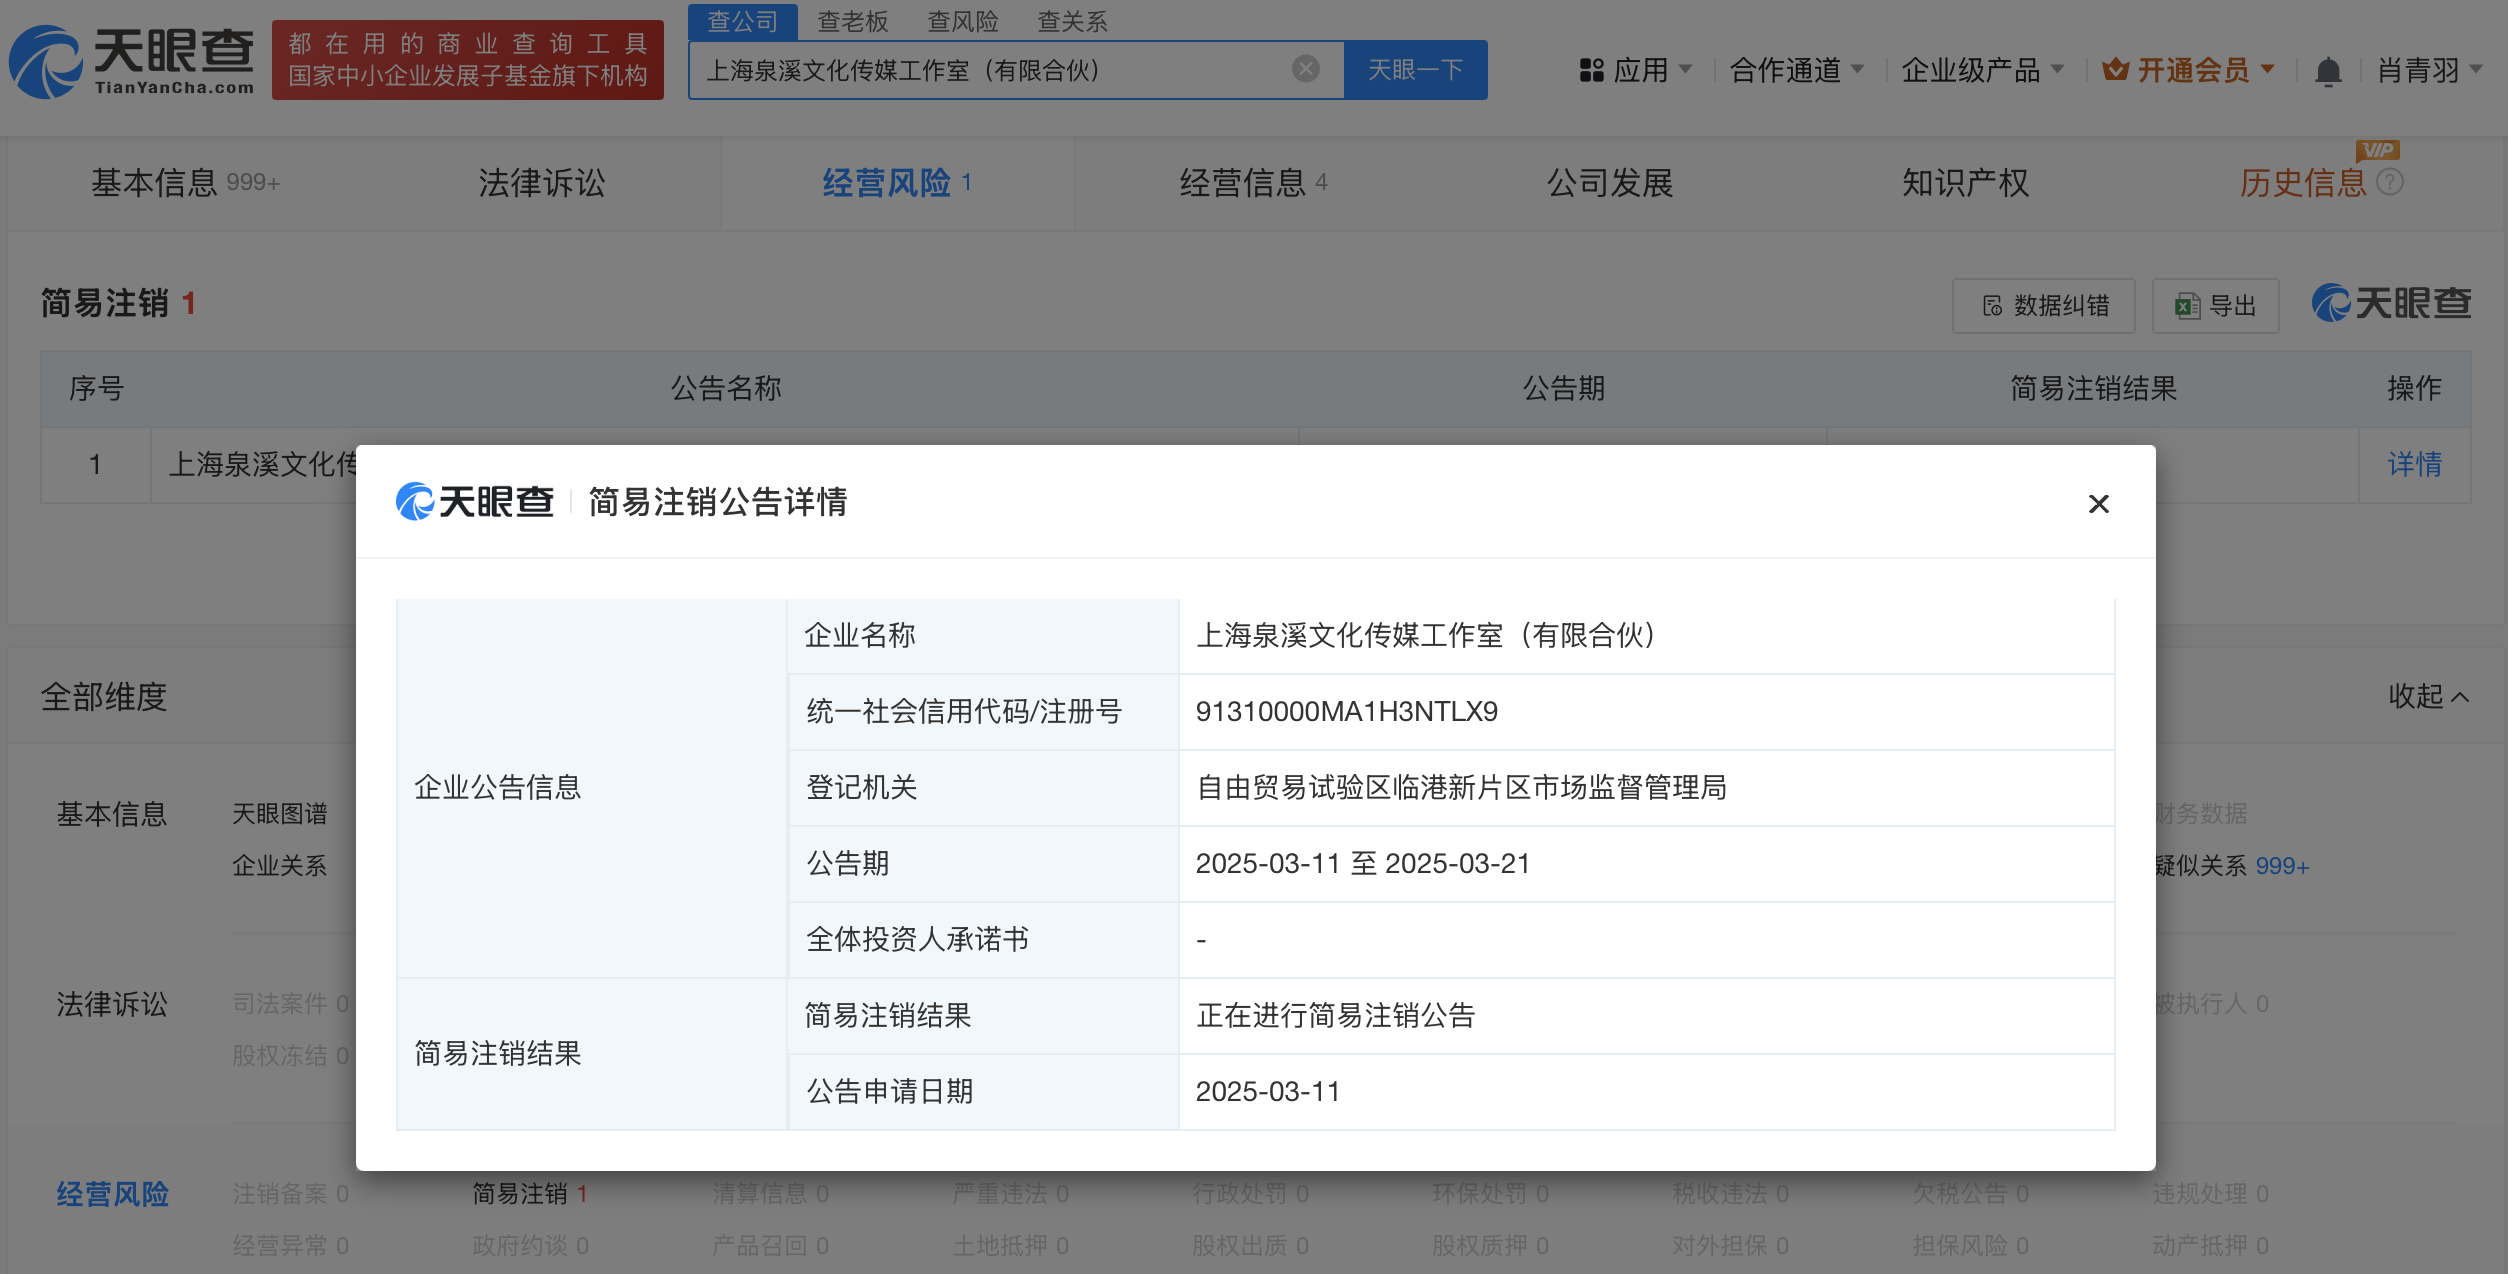
Task: Clear the search box text
Action: tap(1305, 69)
